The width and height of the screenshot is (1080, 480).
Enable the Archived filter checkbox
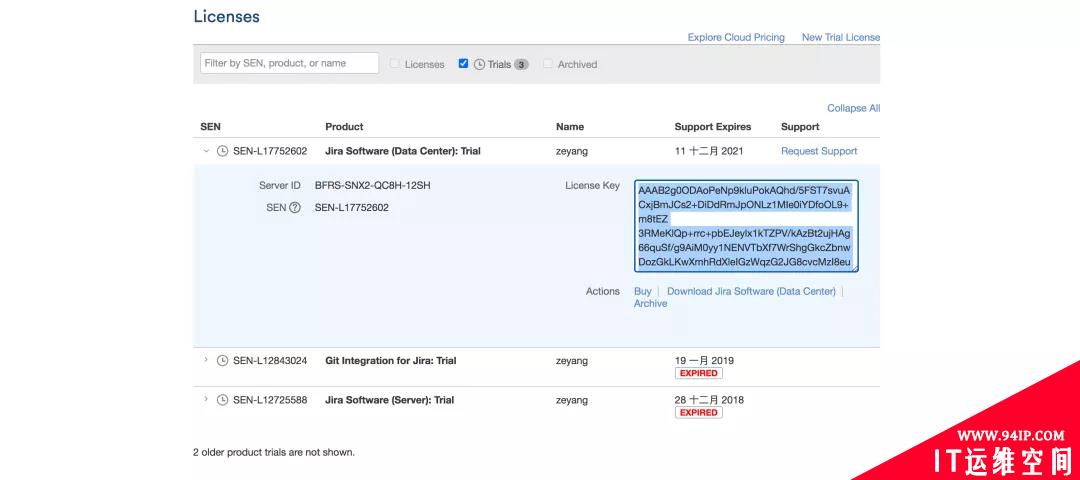548,63
